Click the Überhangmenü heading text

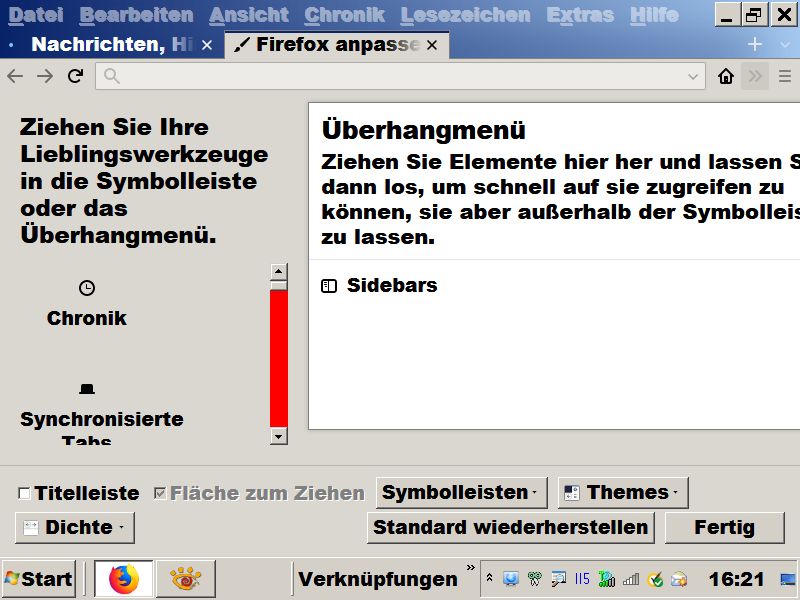point(423,130)
